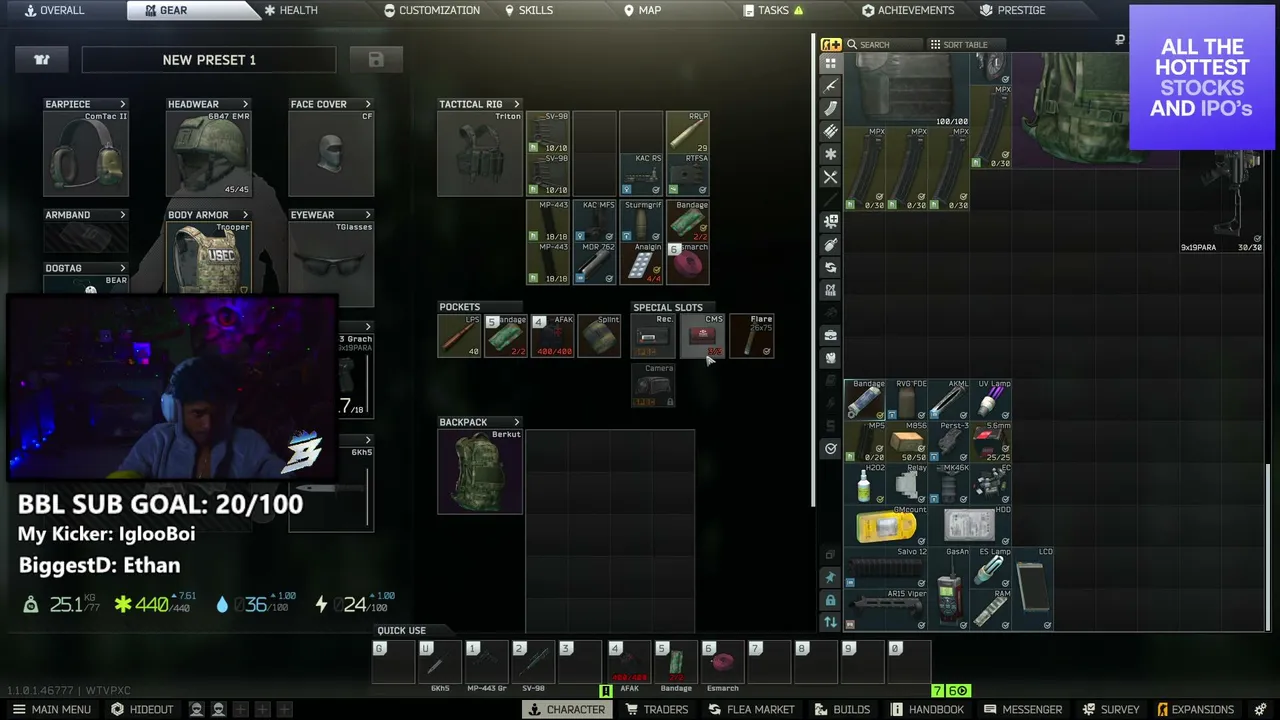Select the SV-98 in quick use slot 2
The height and width of the screenshot is (720, 1280).
pos(533,663)
